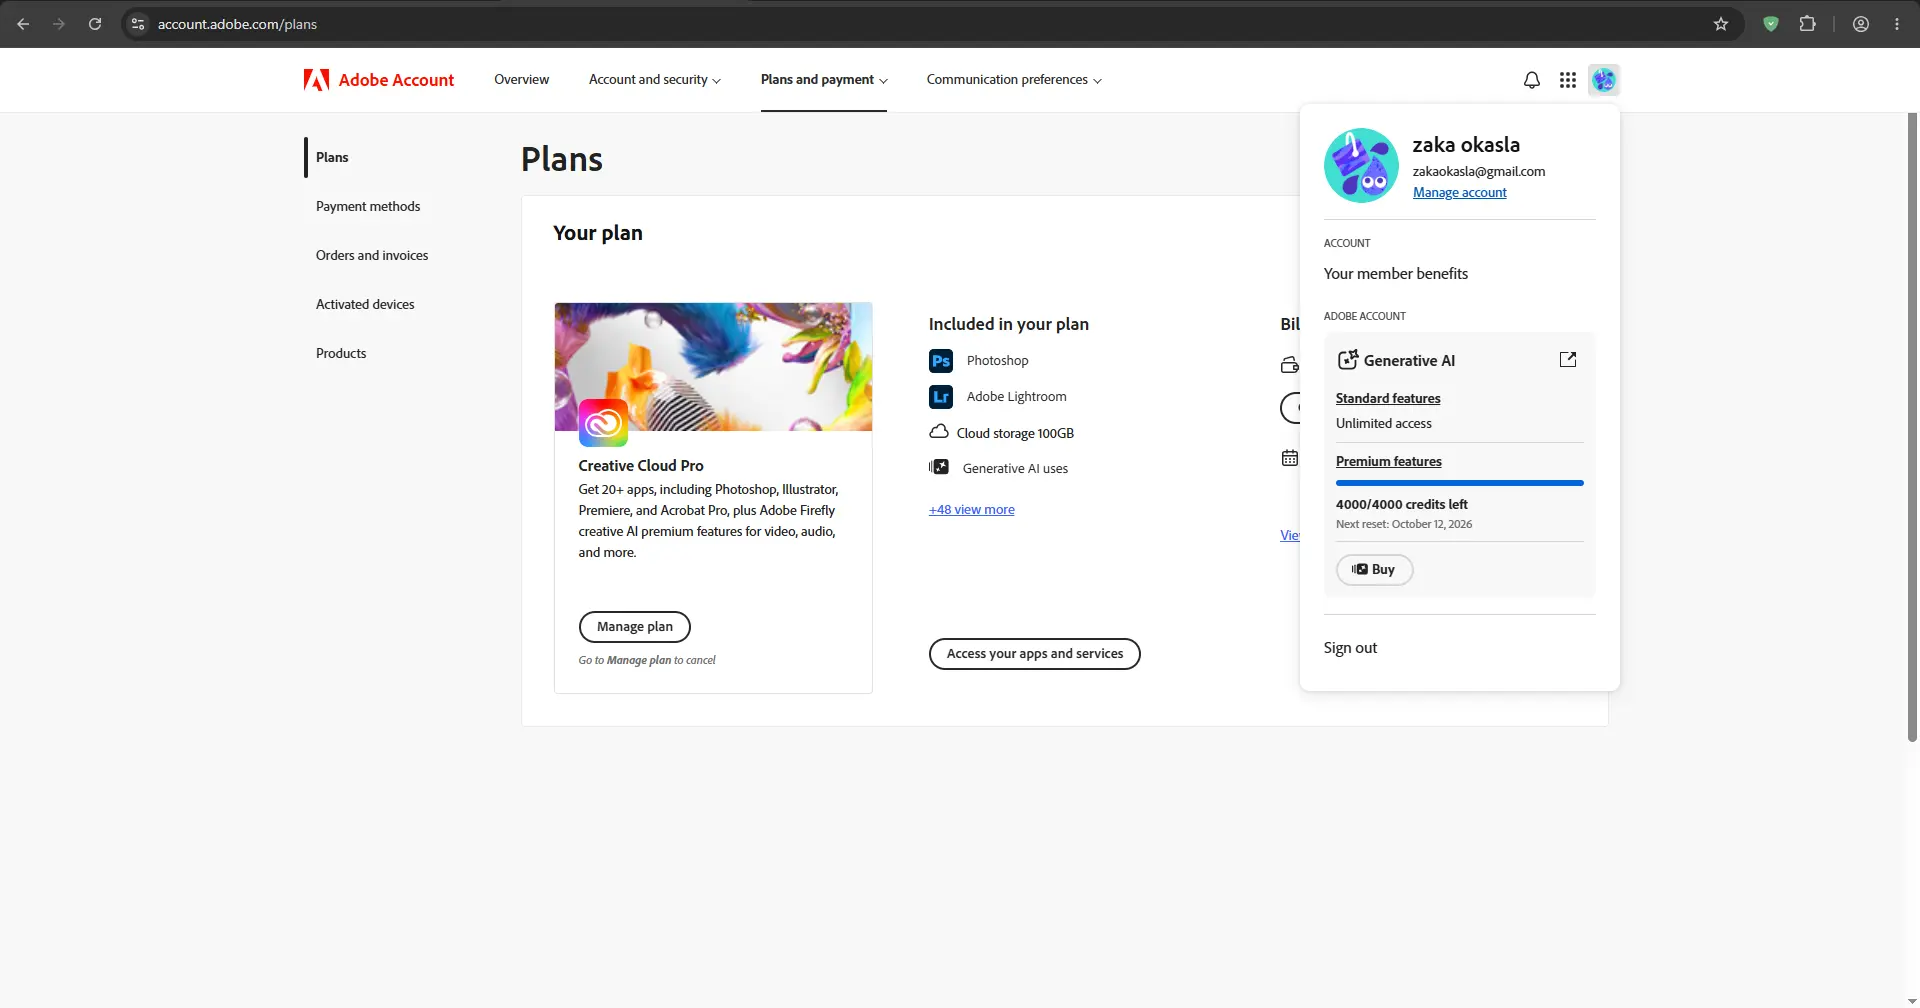Go to Activated devices
Image resolution: width=1920 pixels, height=1008 pixels.
point(365,304)
